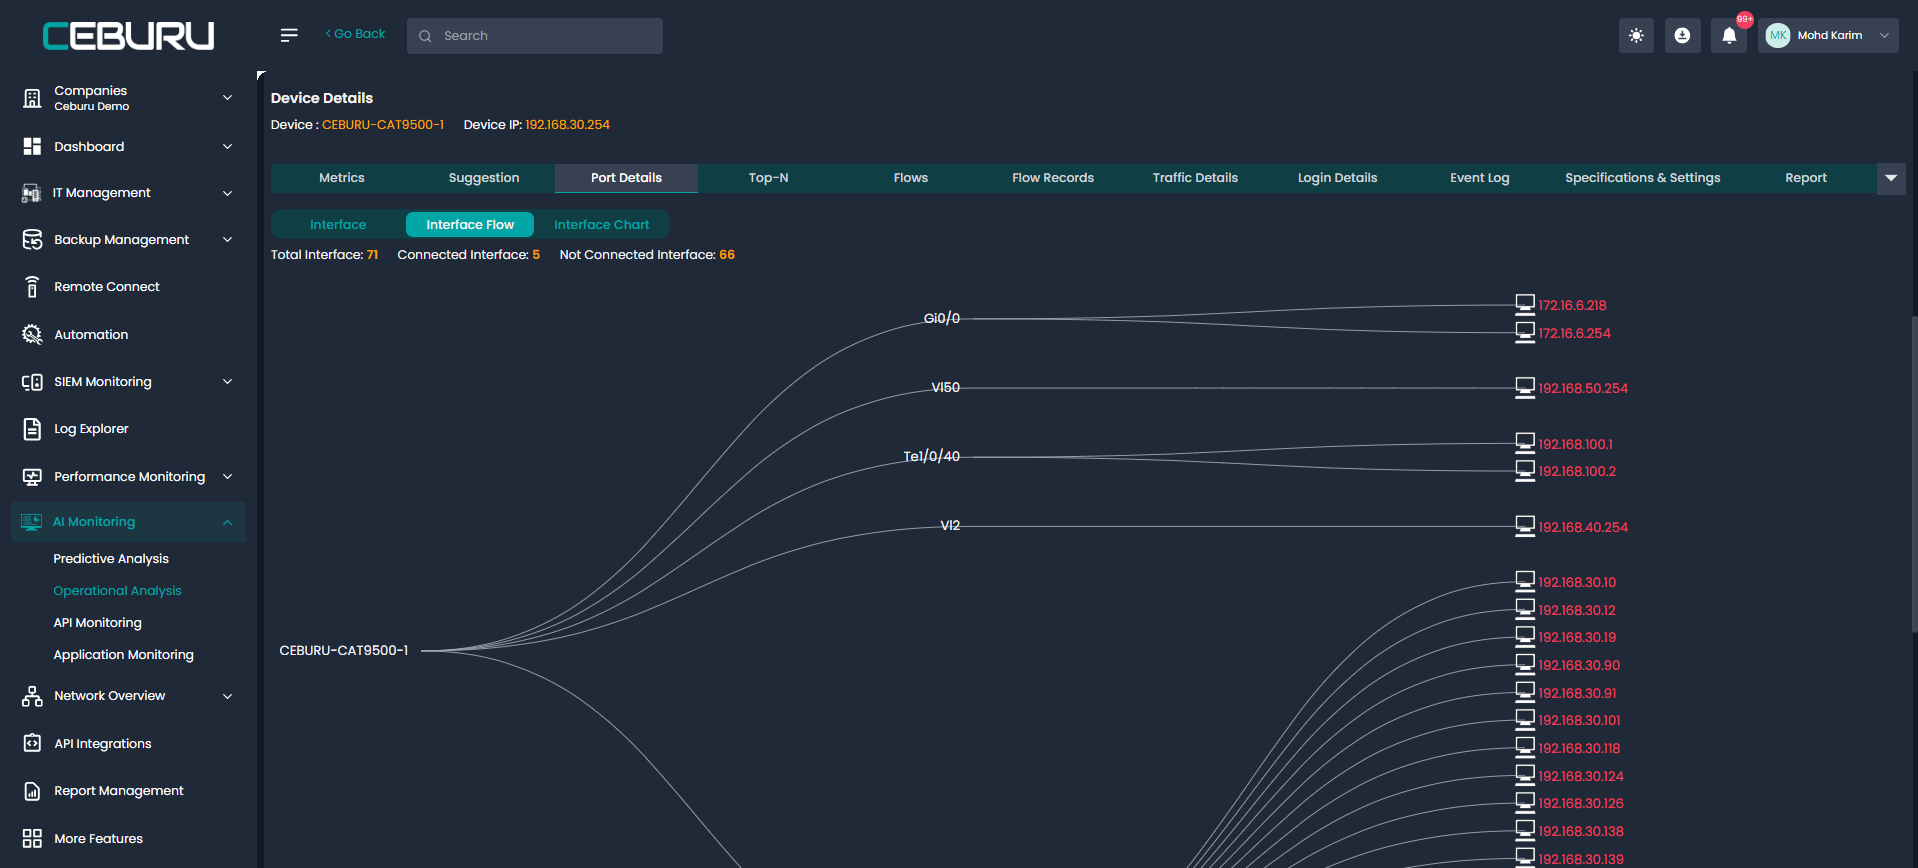Click the MK user avatar
Image resolution: width=1918 pixels, height=868 pixels.
[1778, 35]
